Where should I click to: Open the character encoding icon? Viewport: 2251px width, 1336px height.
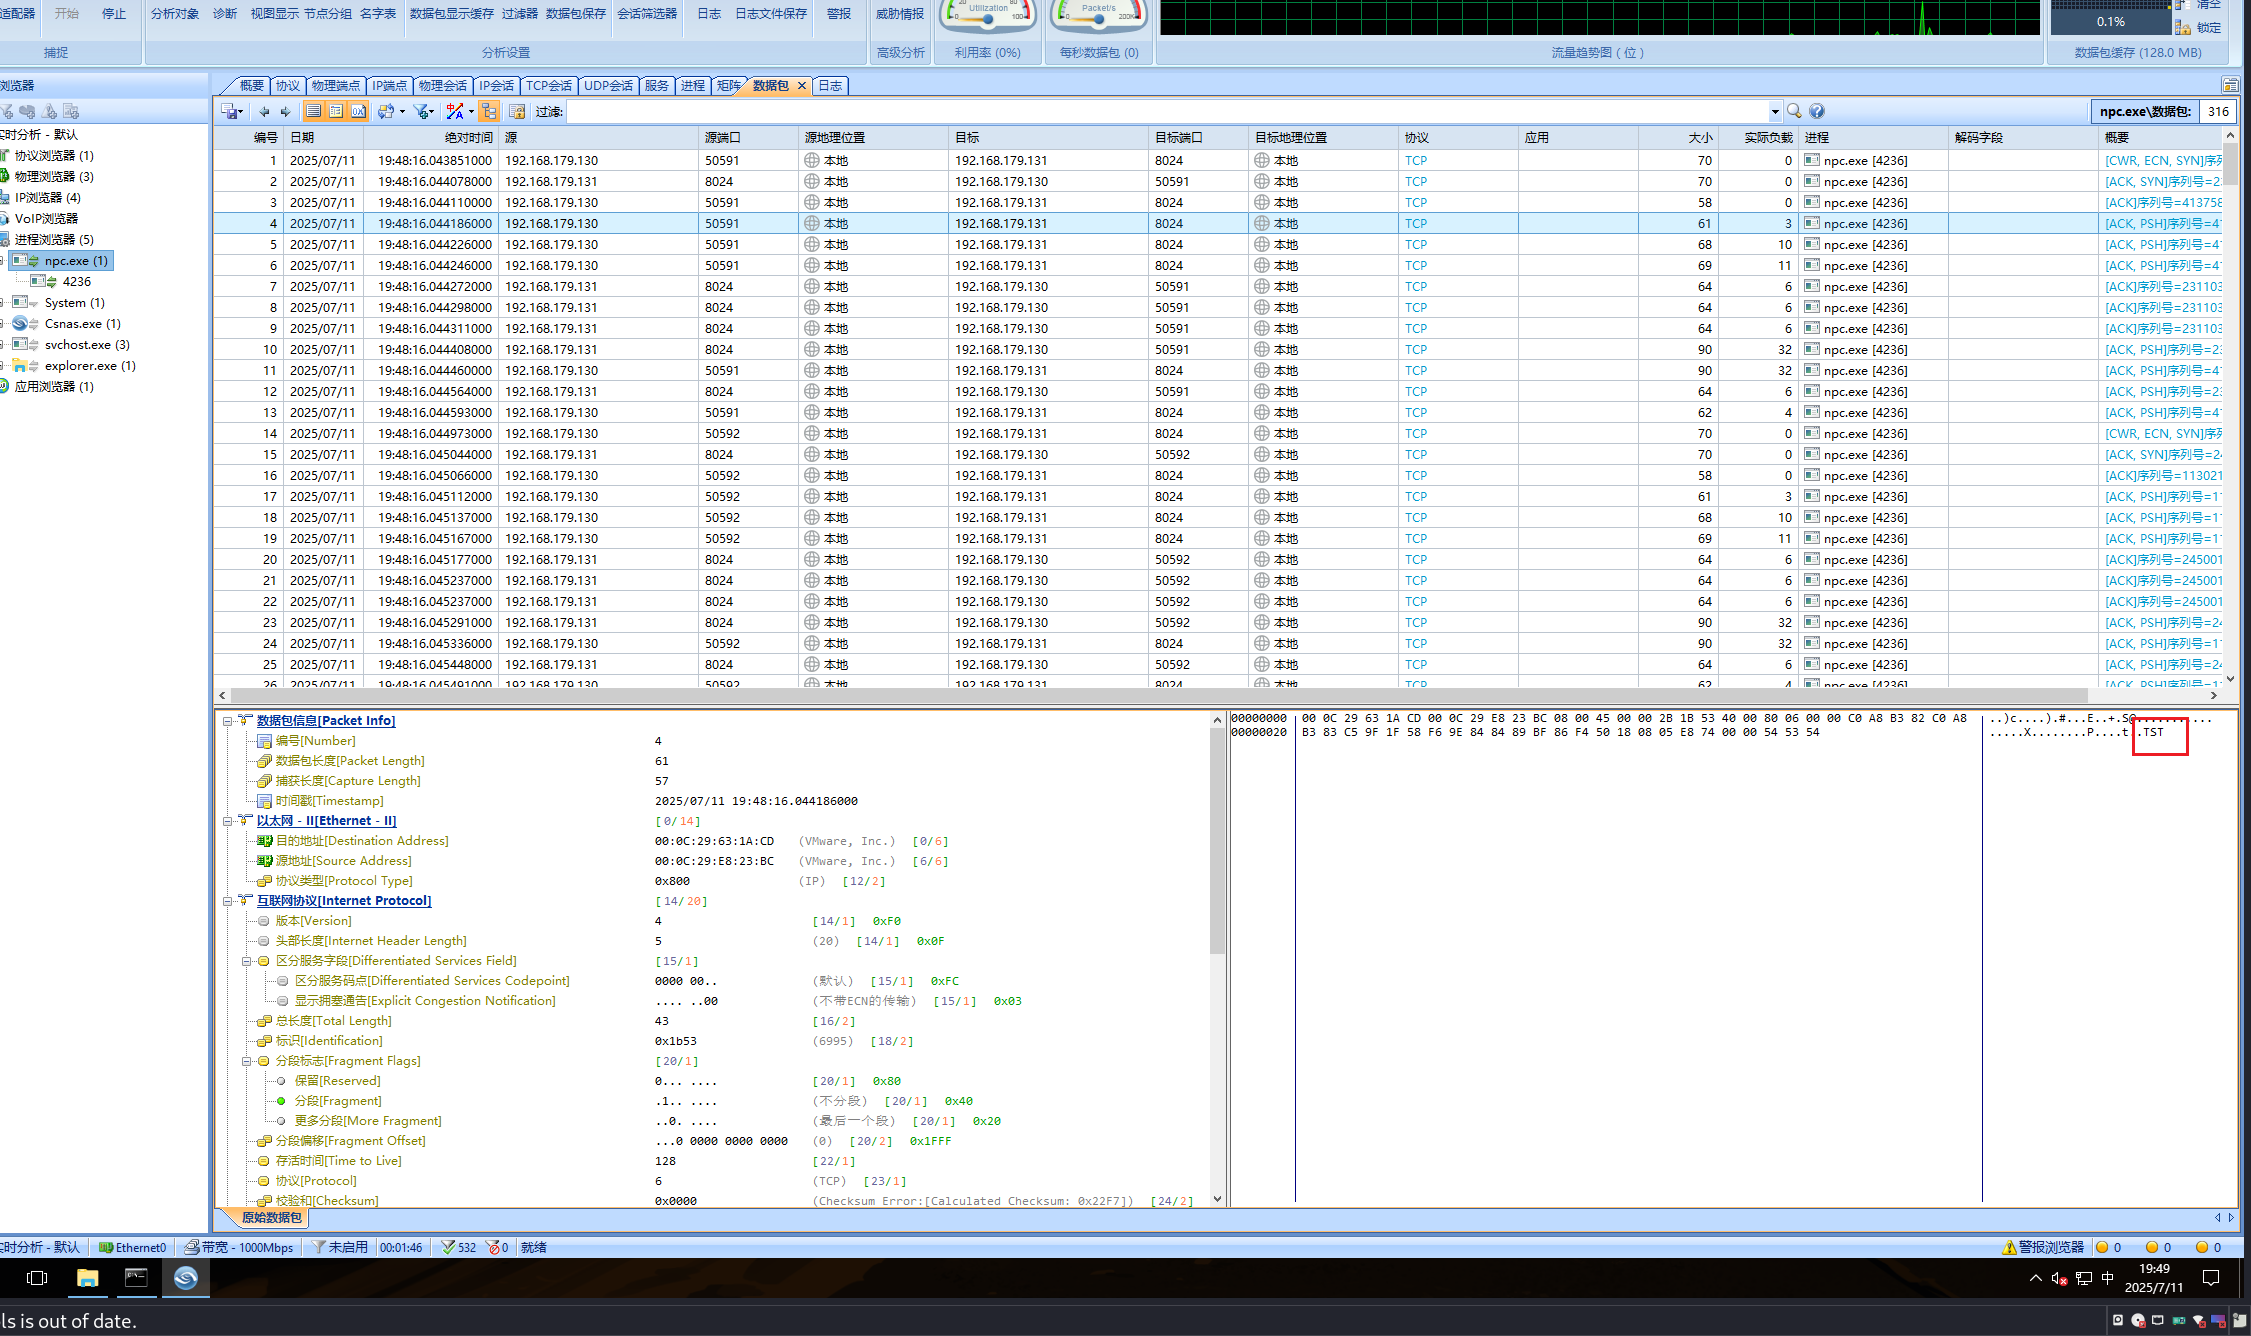pyautogui.click(x=456, y=112)
